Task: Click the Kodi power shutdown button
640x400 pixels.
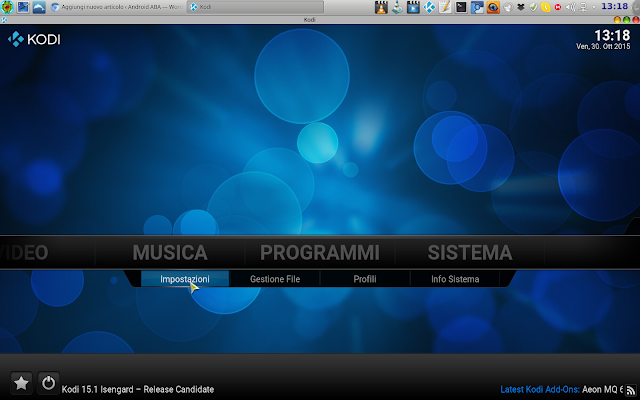Action: click(48, 383)
